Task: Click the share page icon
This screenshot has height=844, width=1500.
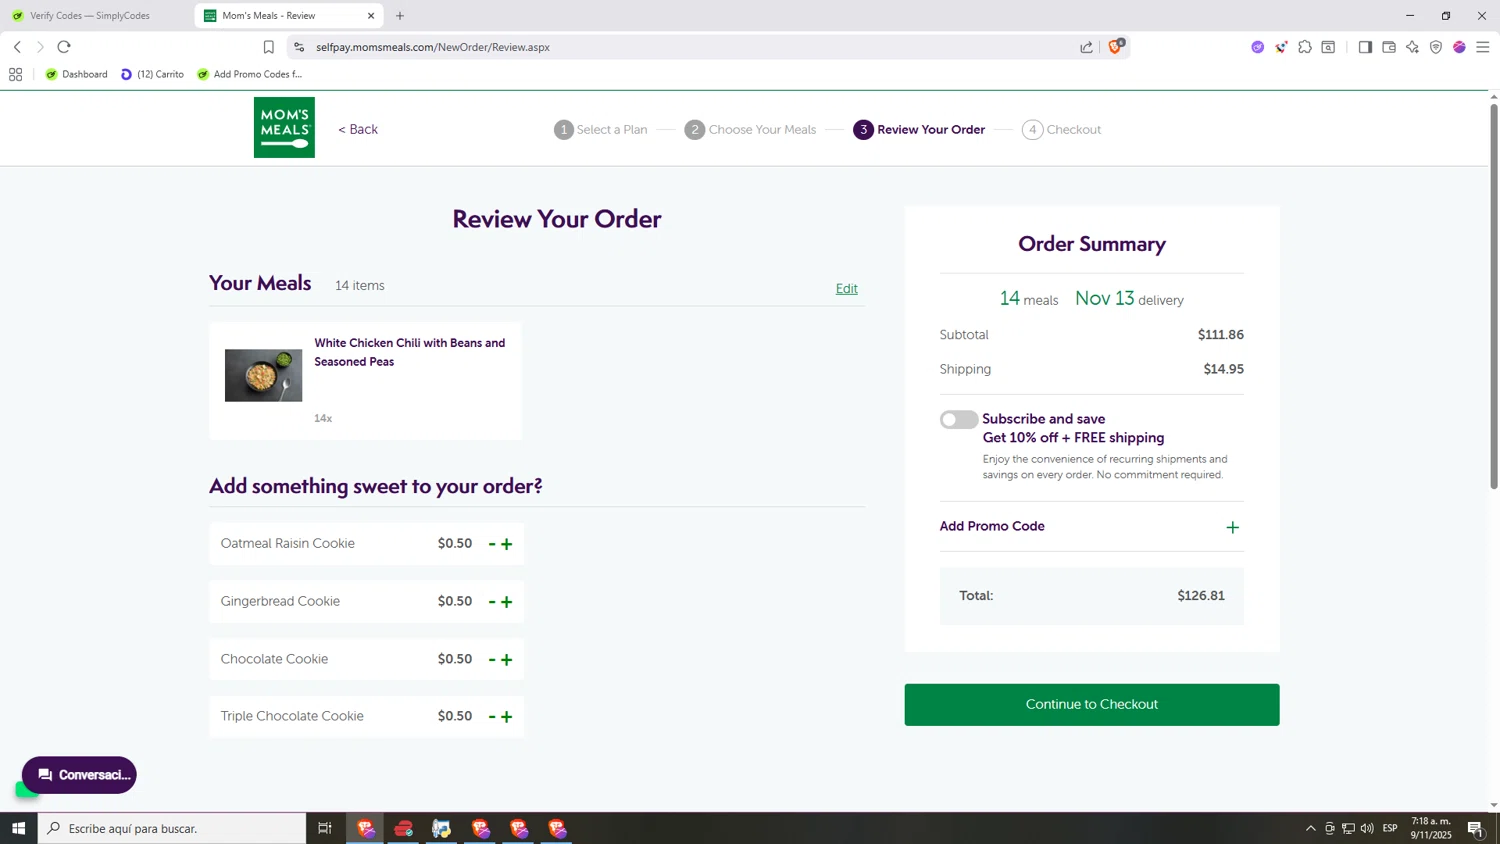Action: pyautogui.click(x=1086, y=47)
